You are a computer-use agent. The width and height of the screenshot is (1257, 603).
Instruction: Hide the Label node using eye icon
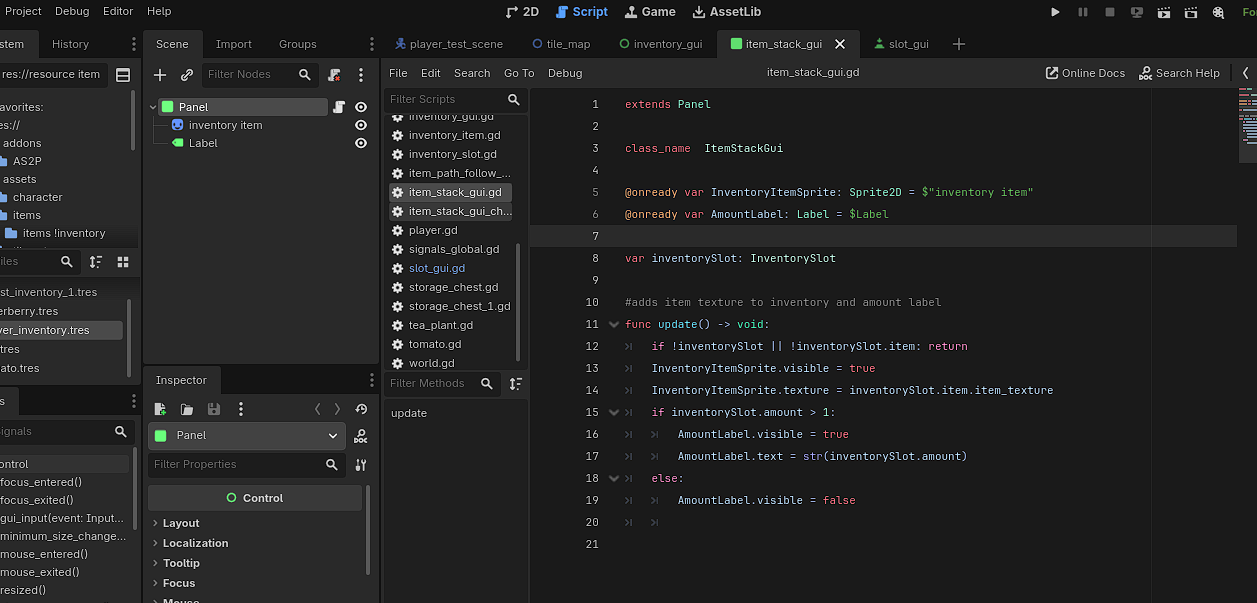361,143
